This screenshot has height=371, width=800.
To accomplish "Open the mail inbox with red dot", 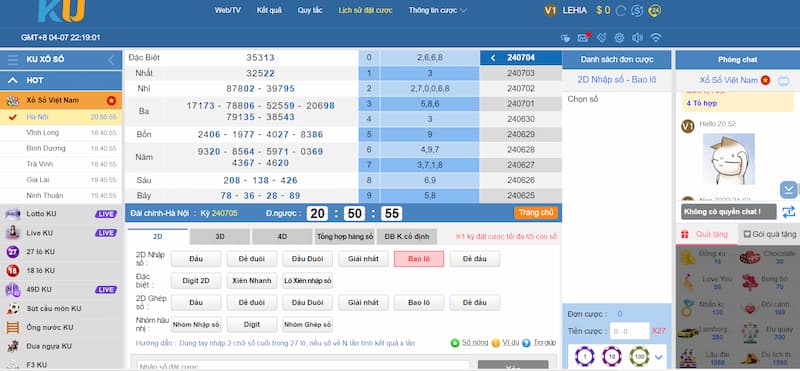I will [583, 38].
